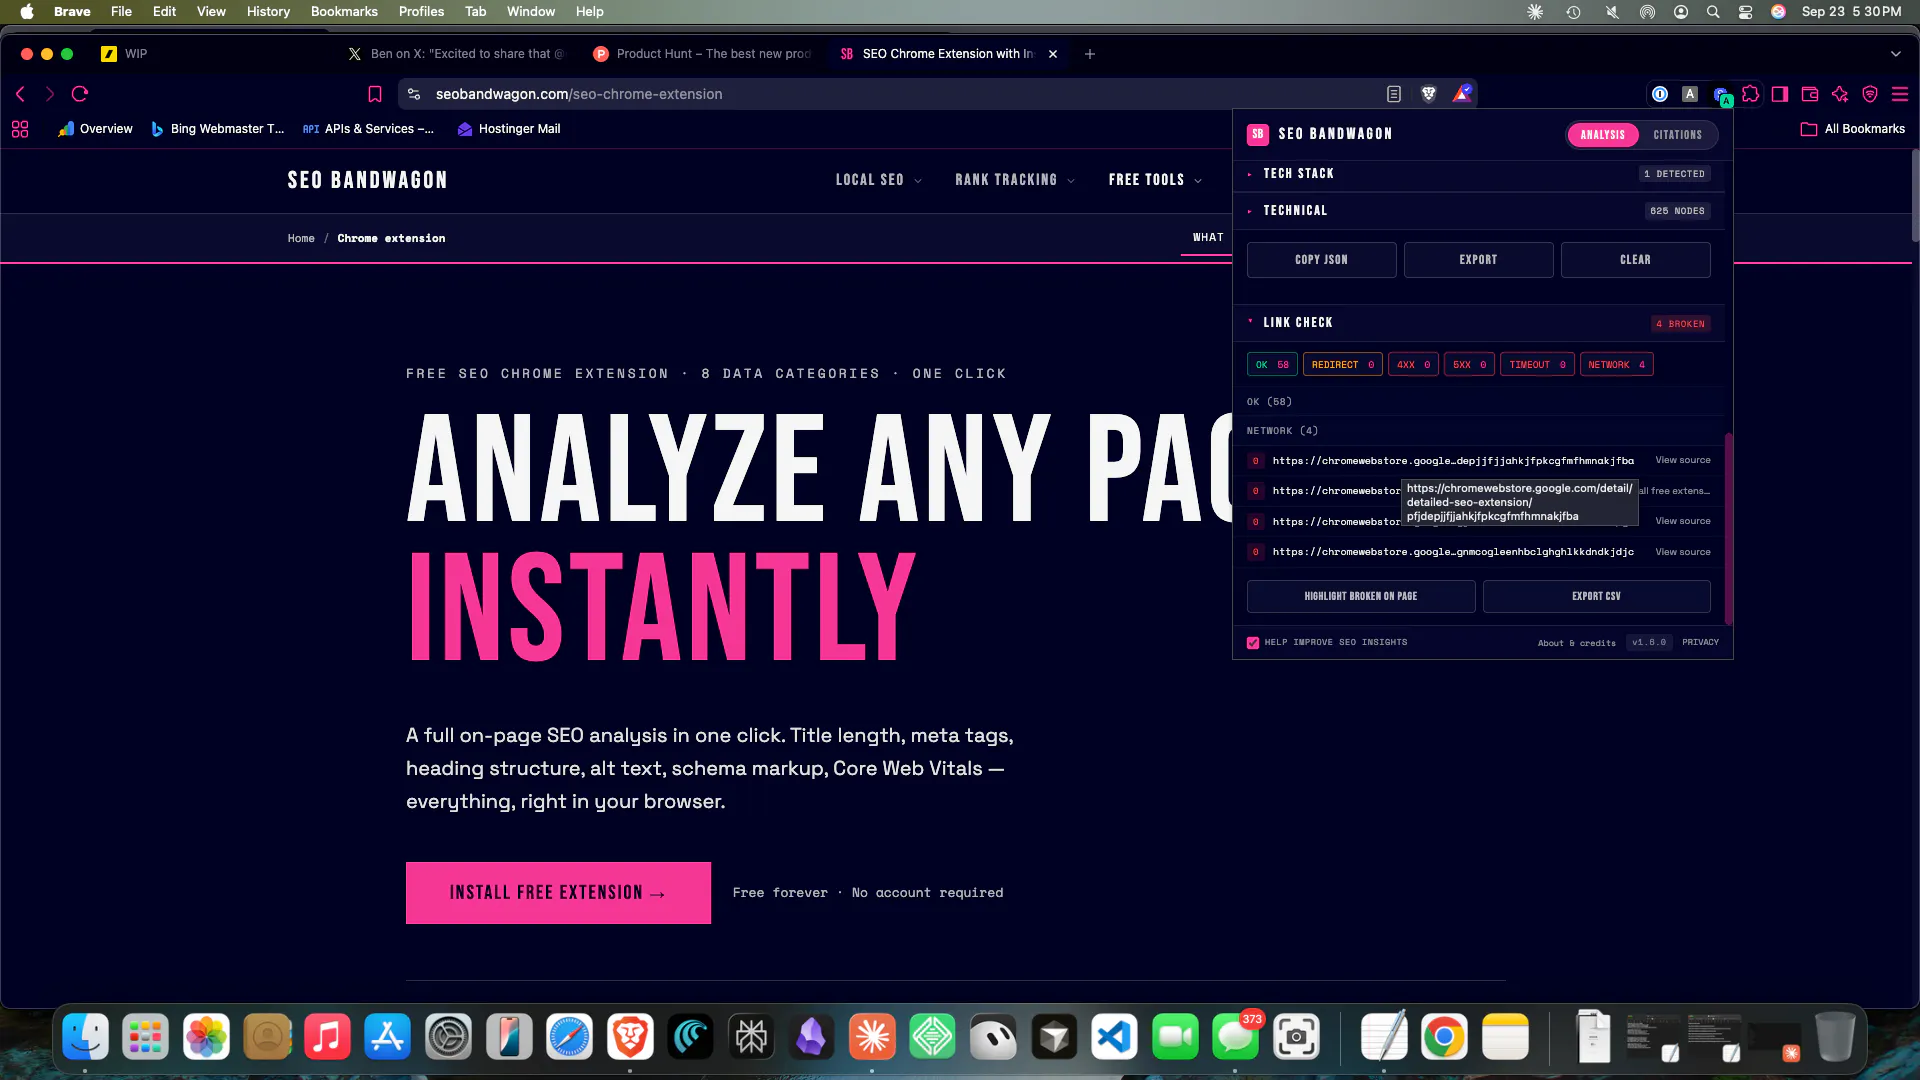This screenshot has height=1080, width=1920.
Task: Filter links by OK 58 chip
Action: click(1272, 365)
